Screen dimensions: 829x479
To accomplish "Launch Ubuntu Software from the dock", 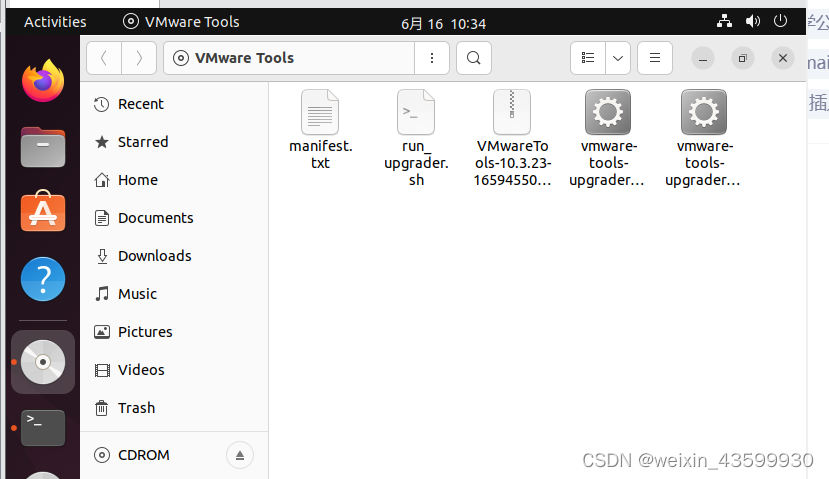I will point(43,211).
